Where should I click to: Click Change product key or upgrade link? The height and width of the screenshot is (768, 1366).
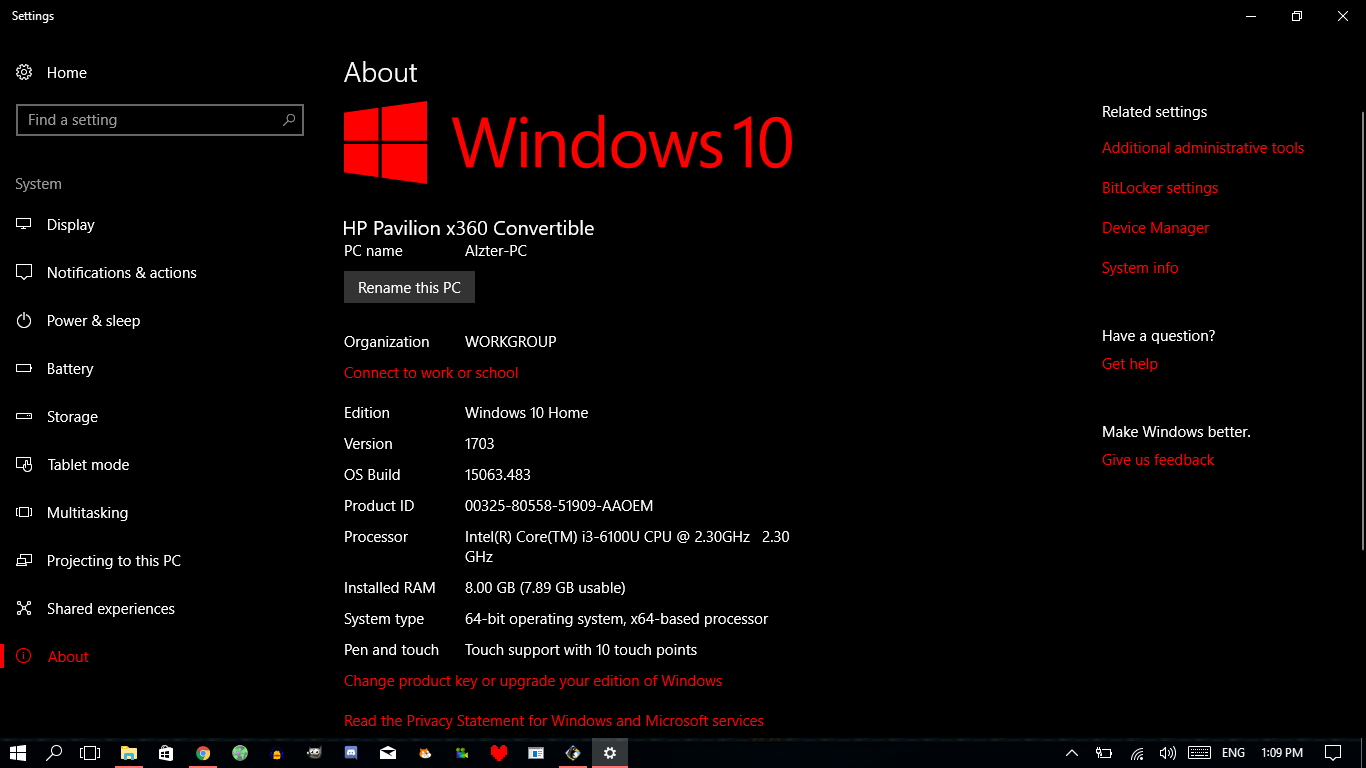[533, 681]
